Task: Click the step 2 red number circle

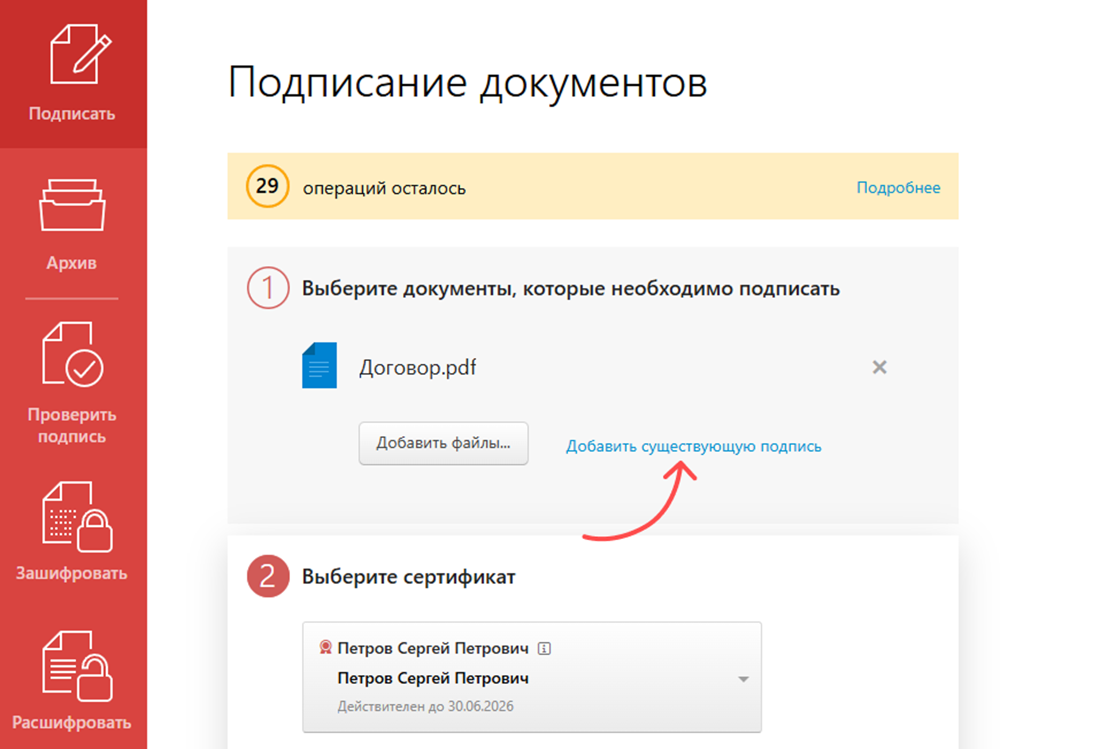Action: 268,577
